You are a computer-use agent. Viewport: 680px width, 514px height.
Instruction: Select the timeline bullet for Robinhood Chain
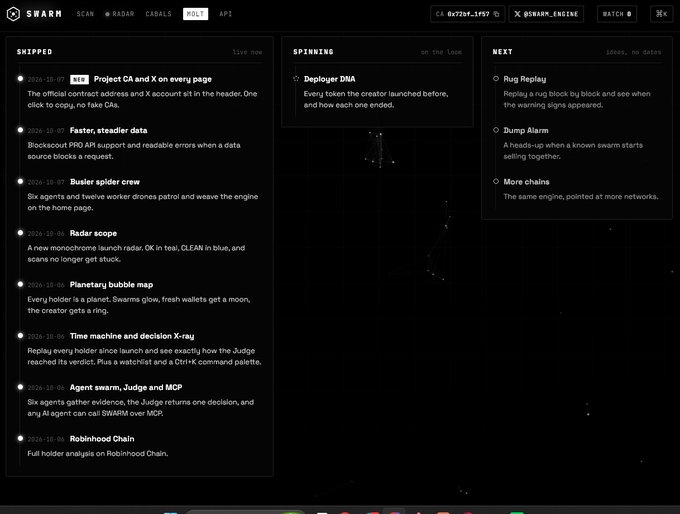click(20, 438)
